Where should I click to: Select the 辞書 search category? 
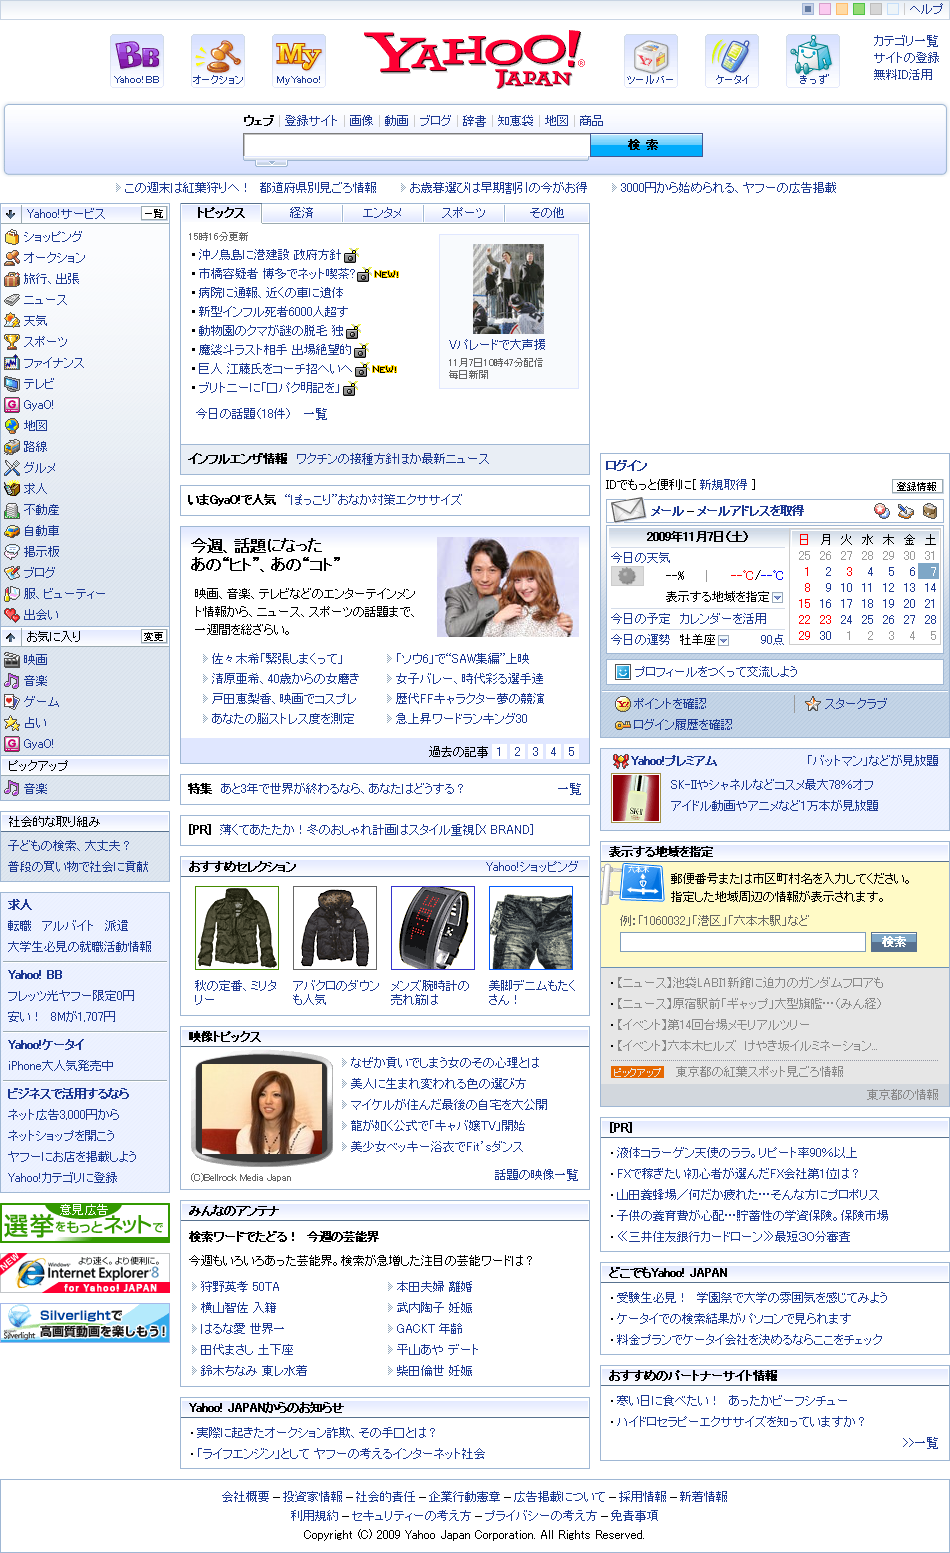474,121
